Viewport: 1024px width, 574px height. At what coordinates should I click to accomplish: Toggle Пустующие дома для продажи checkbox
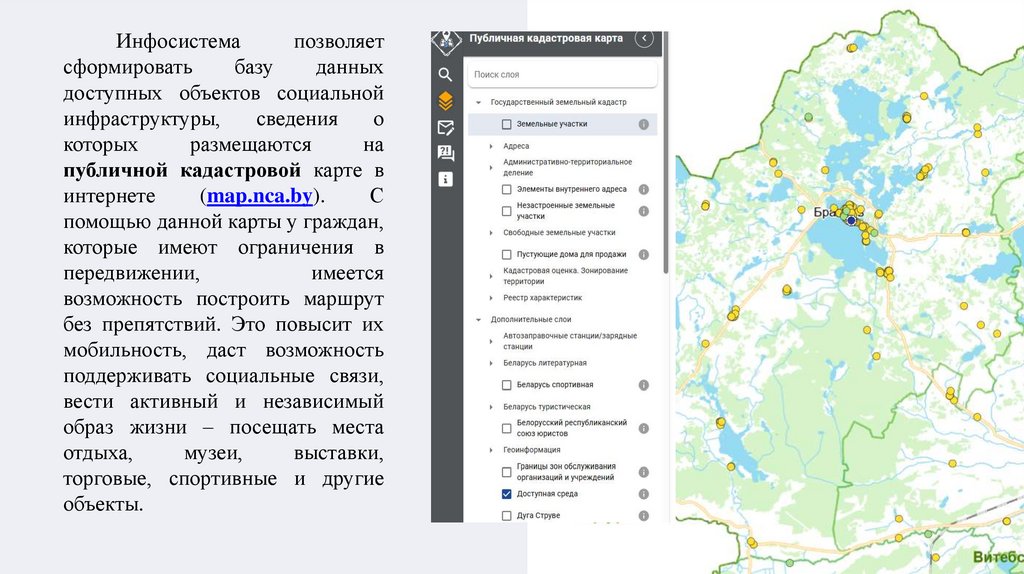tap(507, 254)
